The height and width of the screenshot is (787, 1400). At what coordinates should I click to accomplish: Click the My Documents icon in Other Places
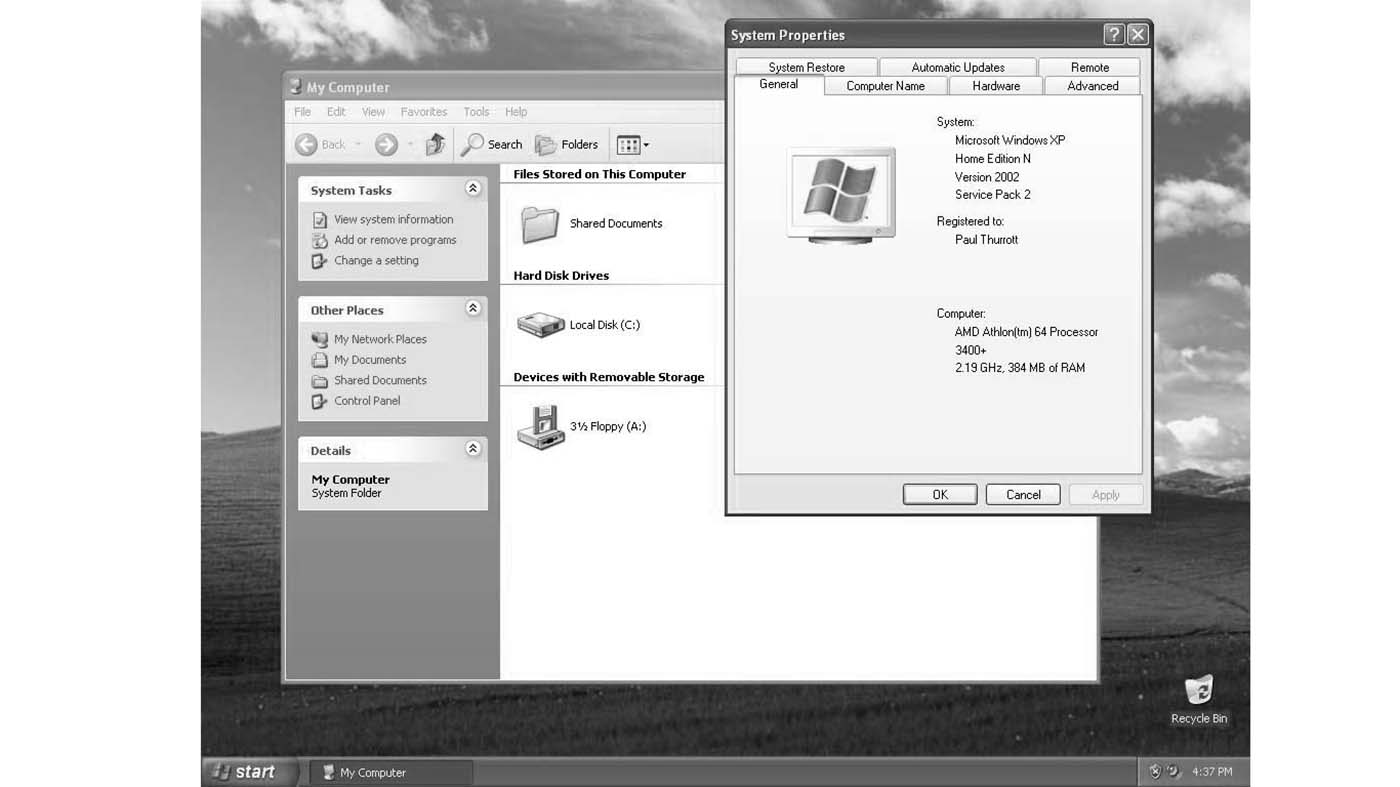[320, 360]
